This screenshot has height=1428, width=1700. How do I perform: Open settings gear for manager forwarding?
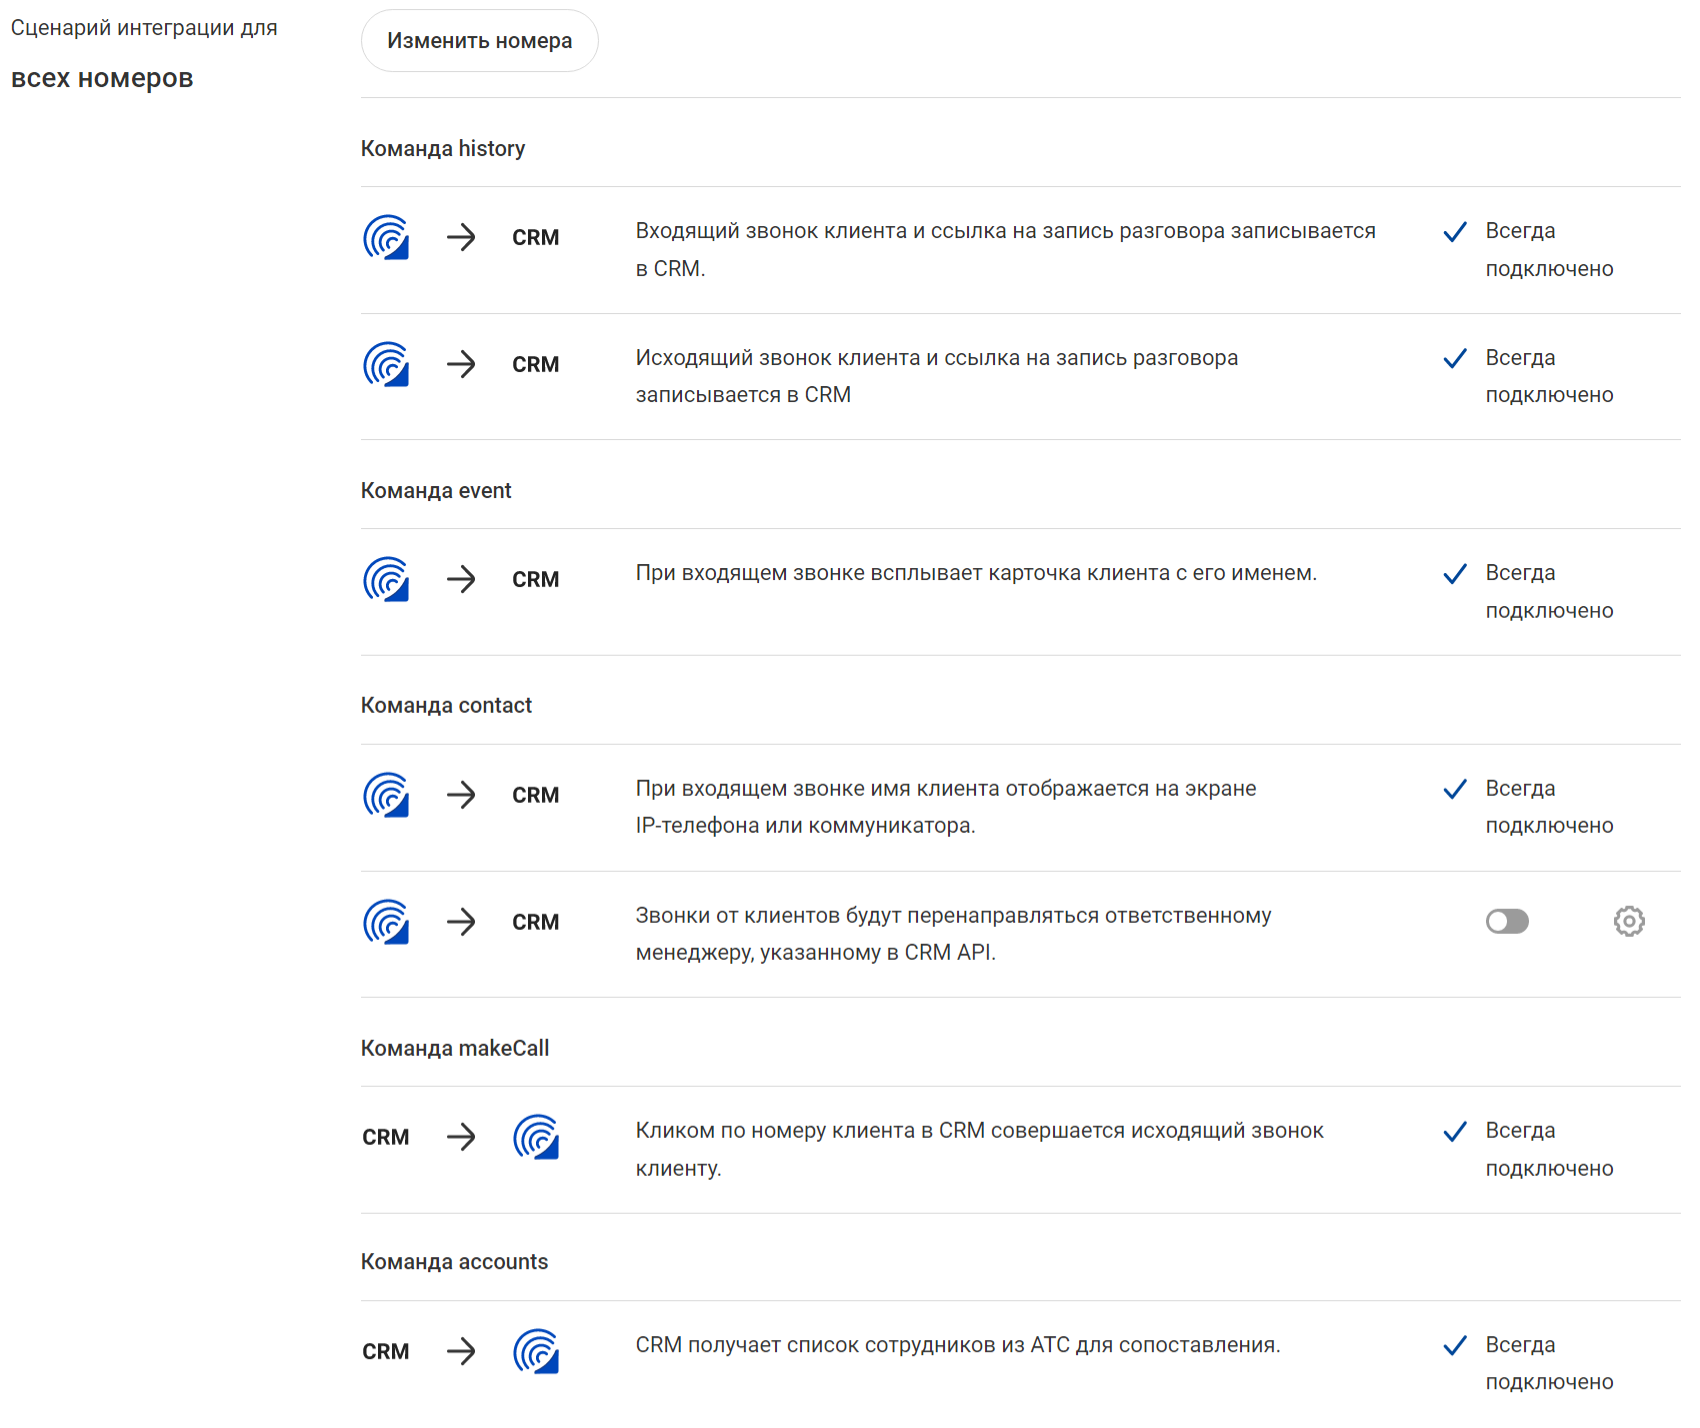tap(1629, 921)
